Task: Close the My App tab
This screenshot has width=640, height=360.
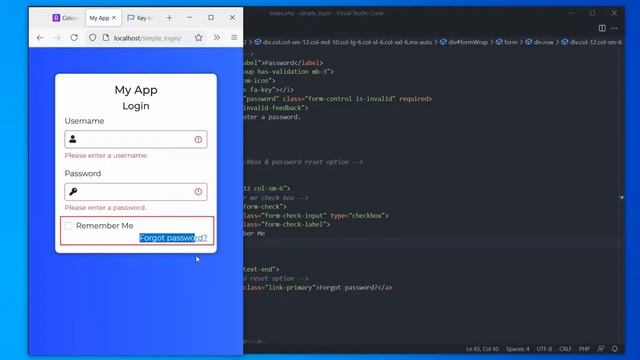Action: (x=114, y=18)
